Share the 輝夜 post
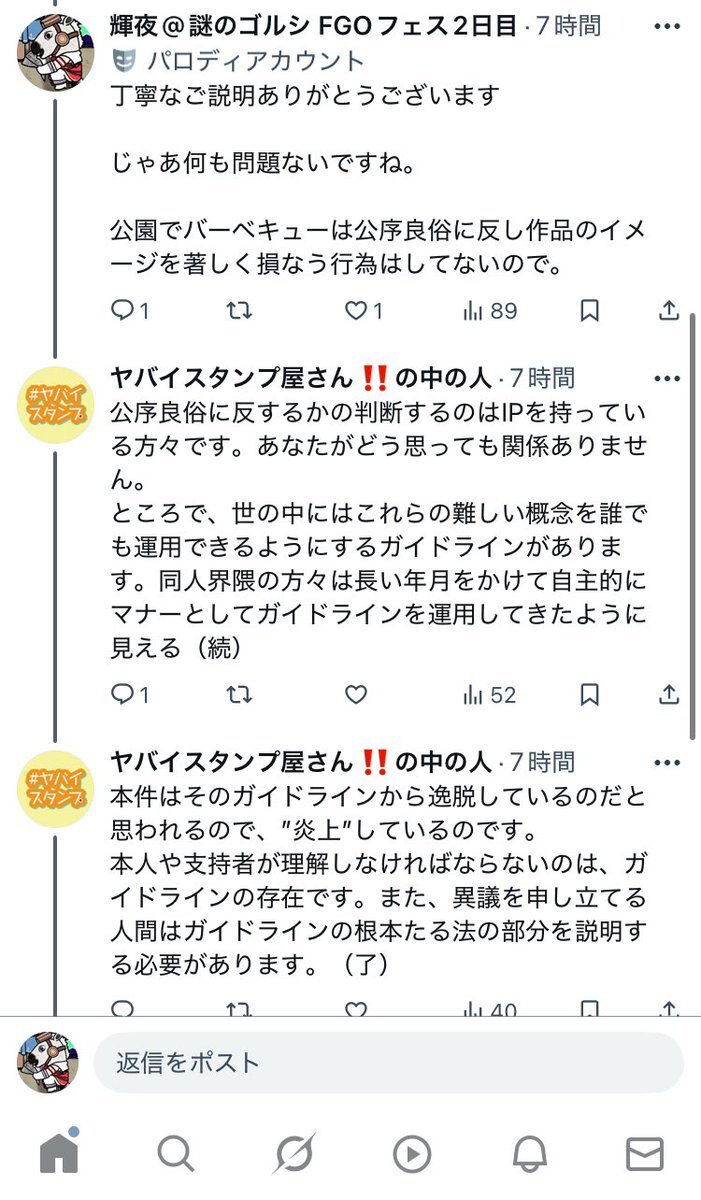 [x=669, y=311]
